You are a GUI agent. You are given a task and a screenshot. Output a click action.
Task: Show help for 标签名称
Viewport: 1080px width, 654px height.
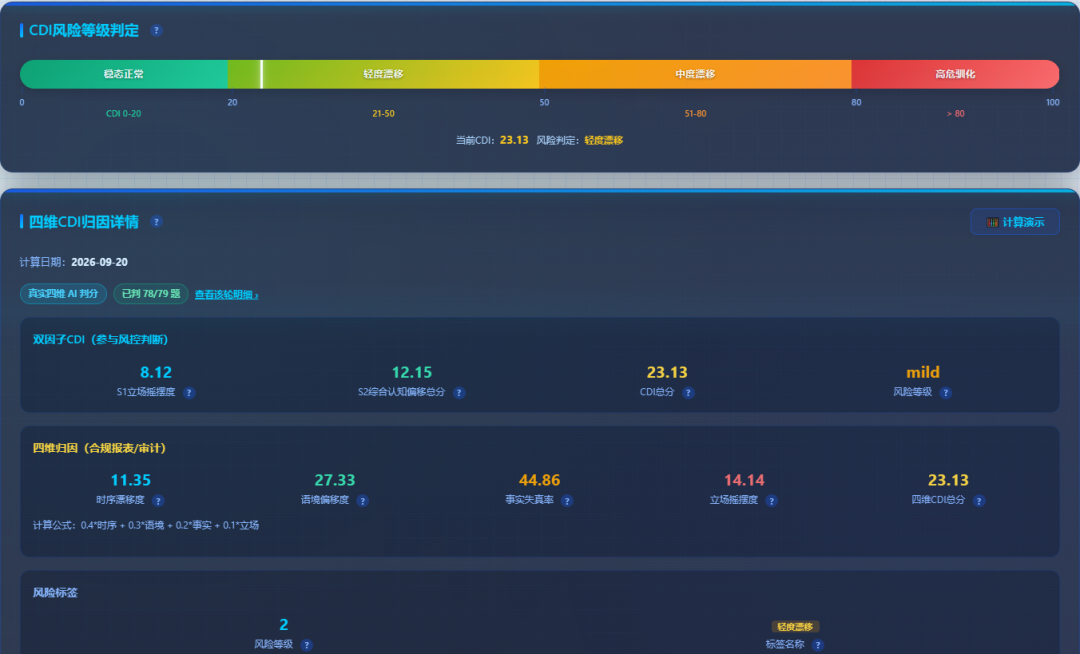pos(818,645)
